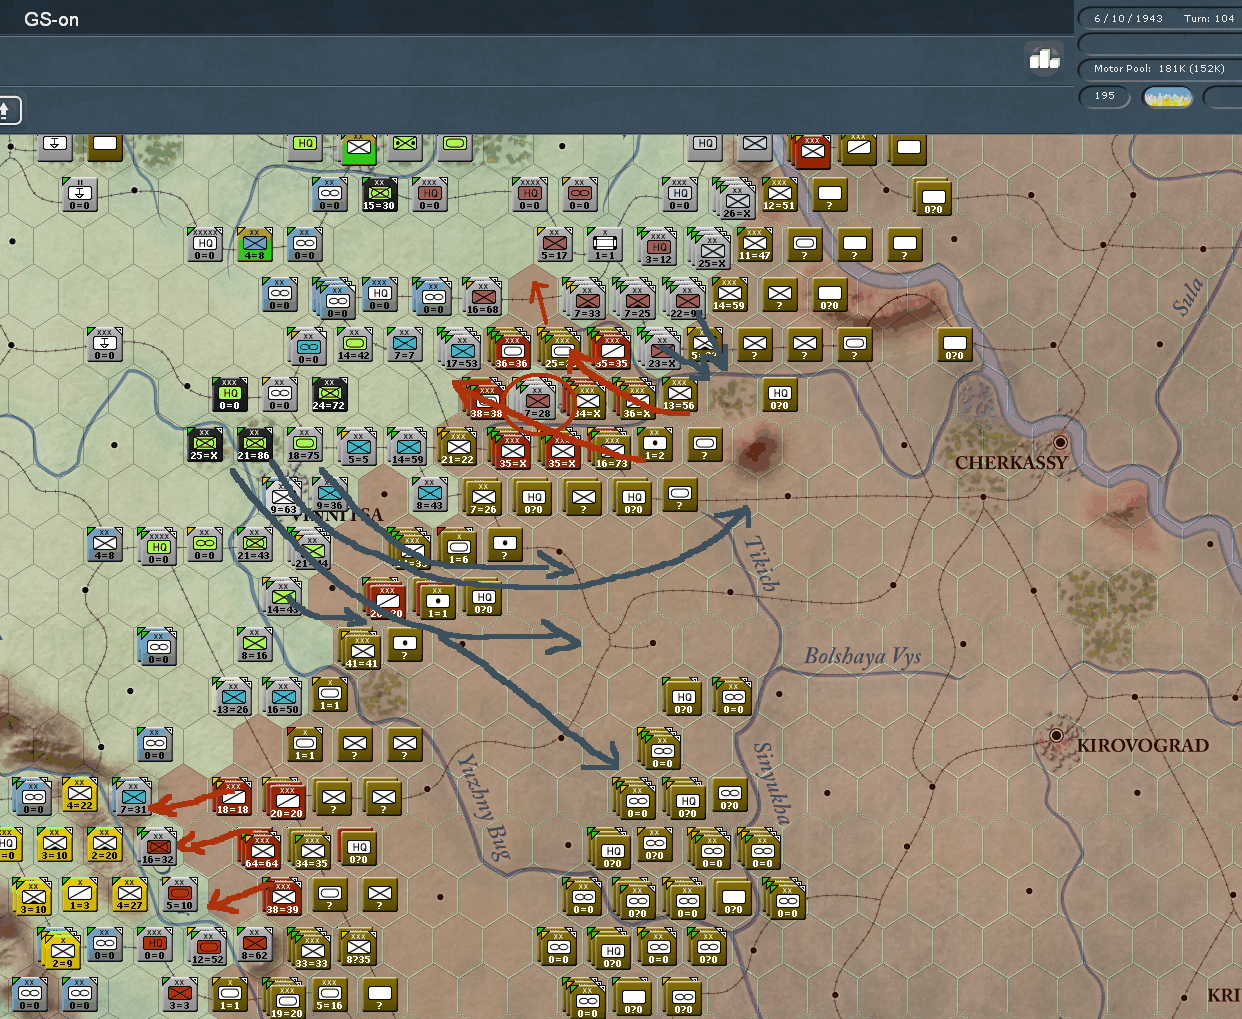
Task: Click the date and Turn 104 readout
Action: click(x=1164, y=18)
